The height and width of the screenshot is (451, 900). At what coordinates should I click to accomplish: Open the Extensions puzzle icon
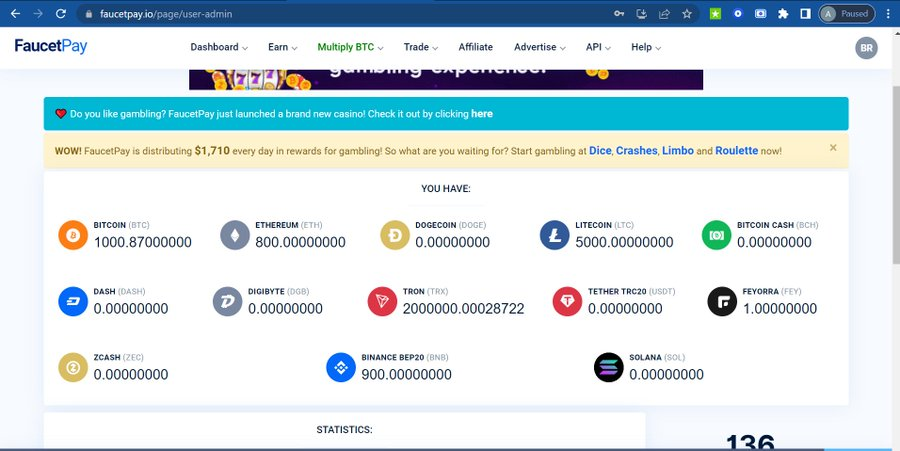pos(783,14)
